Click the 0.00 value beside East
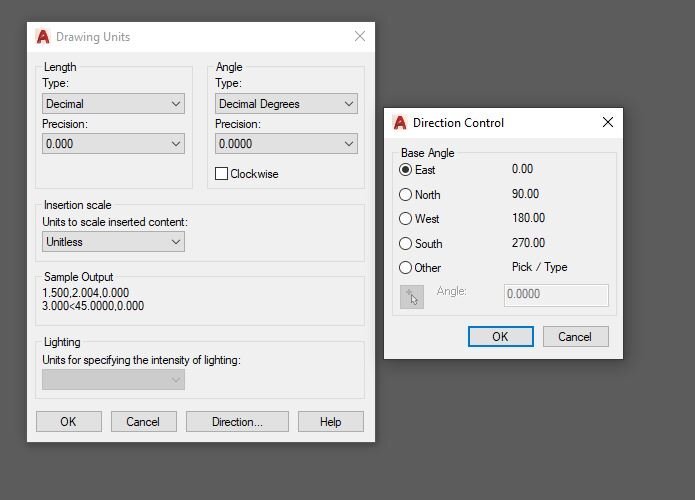Screen dimensions: 695x500 tap(522, 169)
